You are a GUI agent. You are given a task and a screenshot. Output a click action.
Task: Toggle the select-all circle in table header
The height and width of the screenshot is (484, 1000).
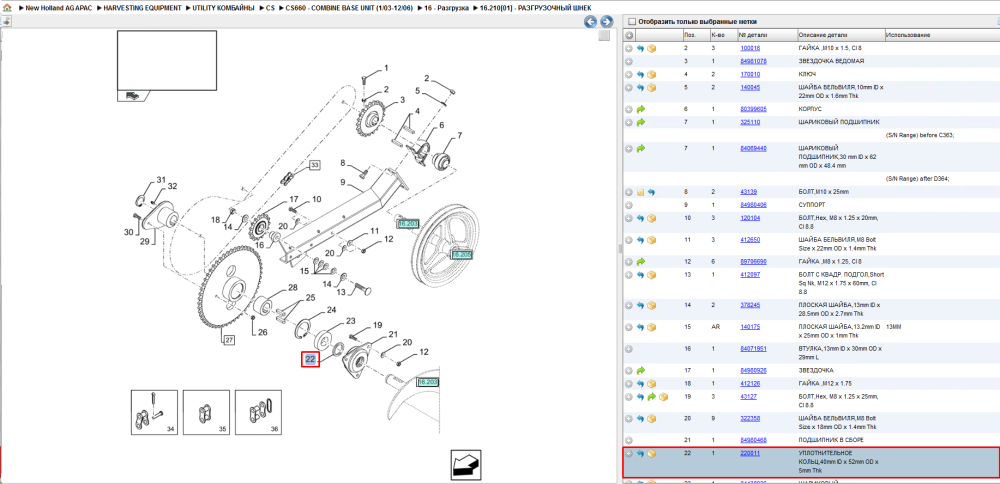(629, 35)
